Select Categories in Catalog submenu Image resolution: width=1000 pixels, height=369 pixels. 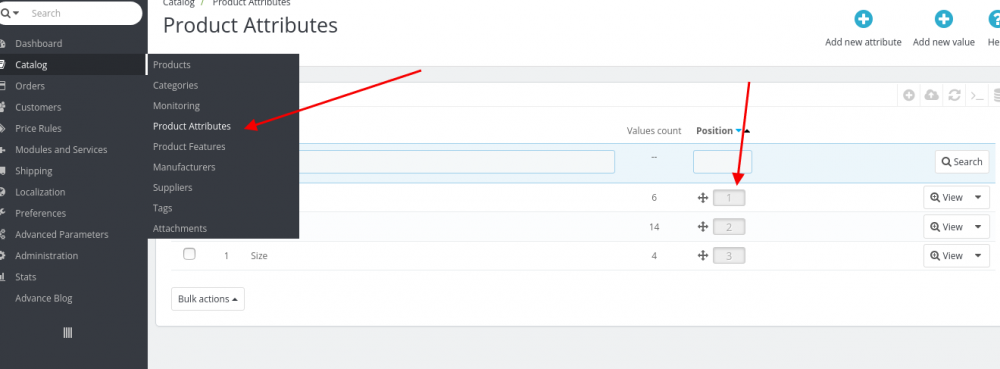(x=175, y=85)
